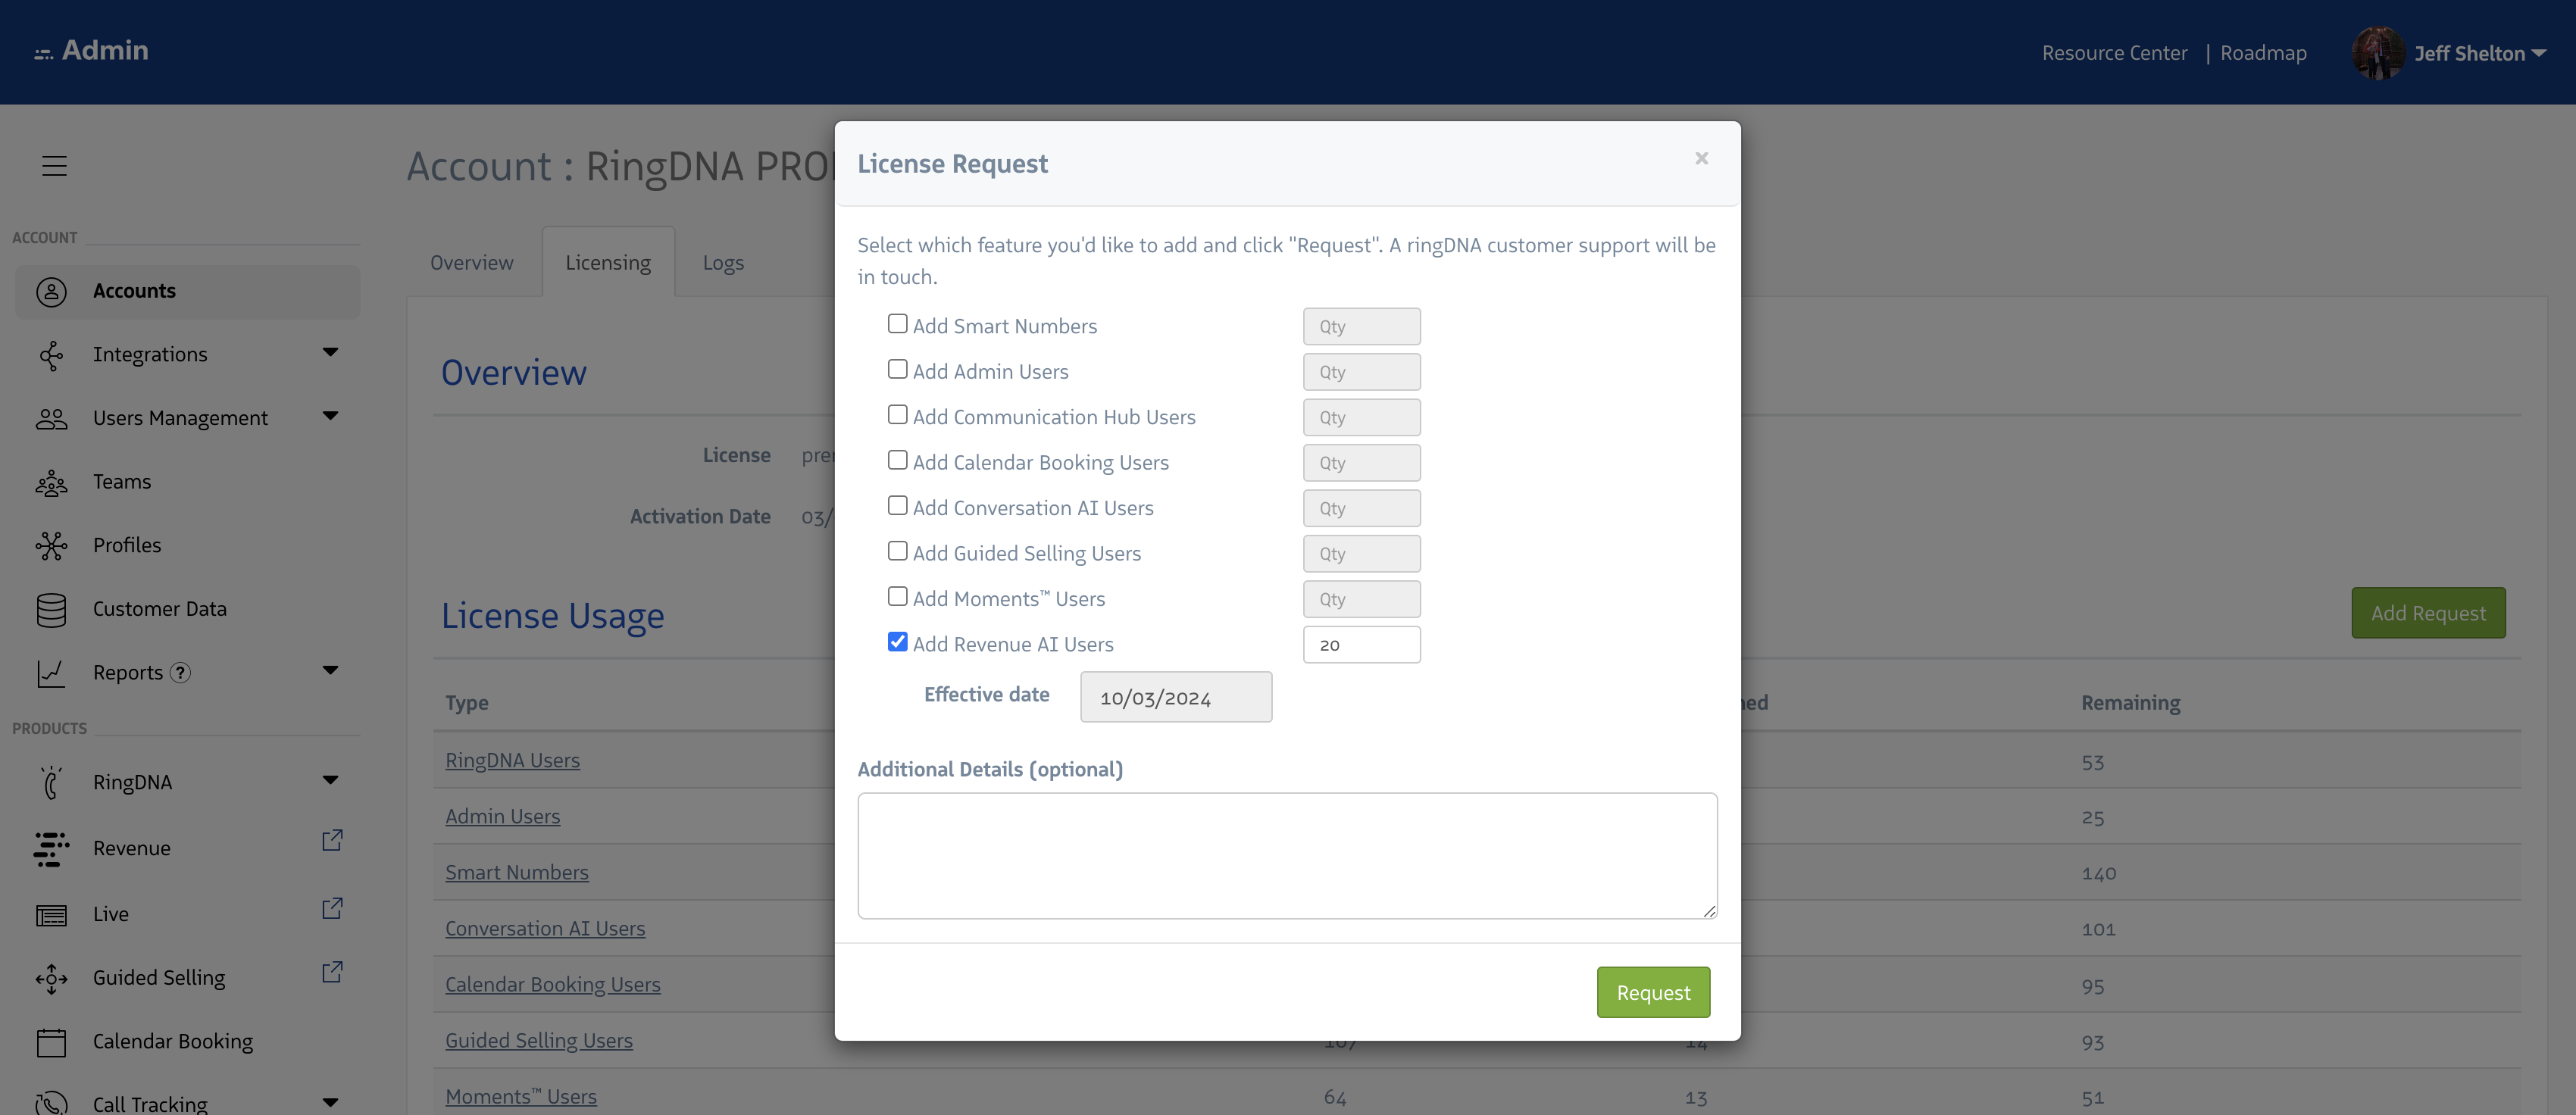Click the green Request button
2576x1115 pixels.
tap(1653, 993)
